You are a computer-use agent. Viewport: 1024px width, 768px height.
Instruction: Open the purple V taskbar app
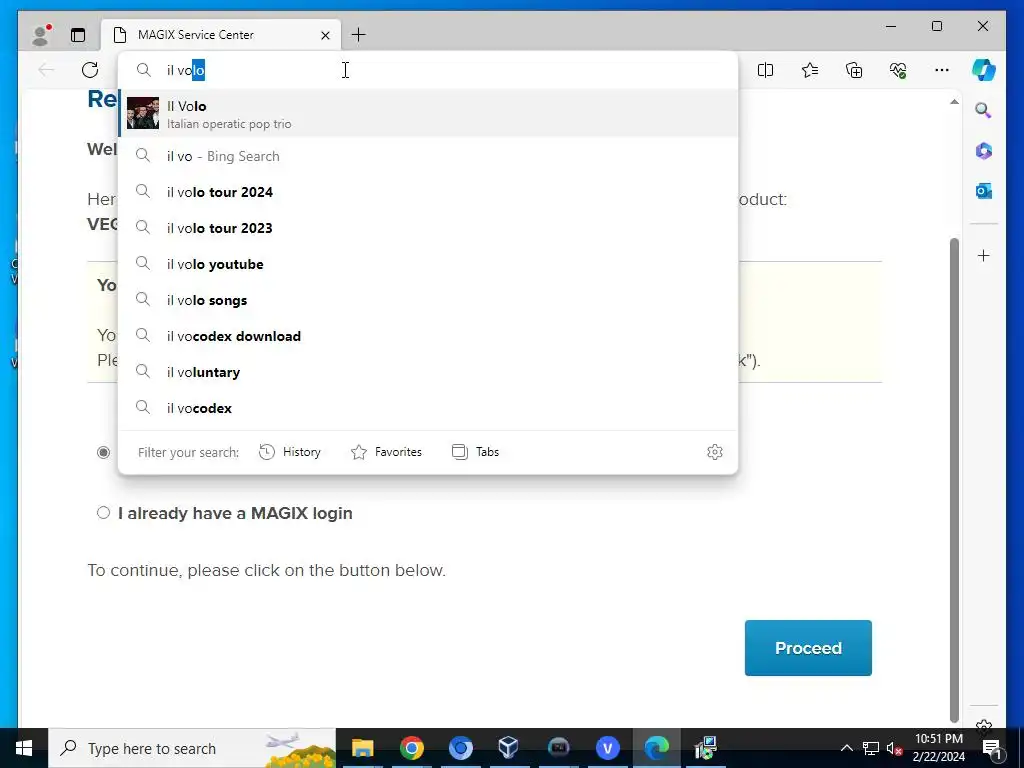(607, 748)
